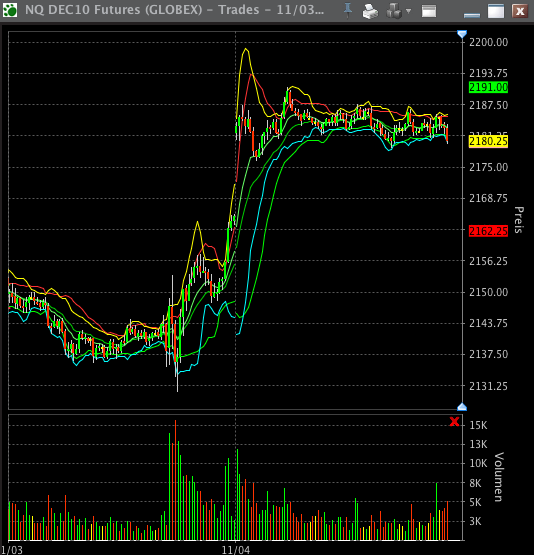Image resolution: width=534 pixels, height=555 pixels.
Task: Pin the chart window with the pushpin icon
Action: [348, 11]
